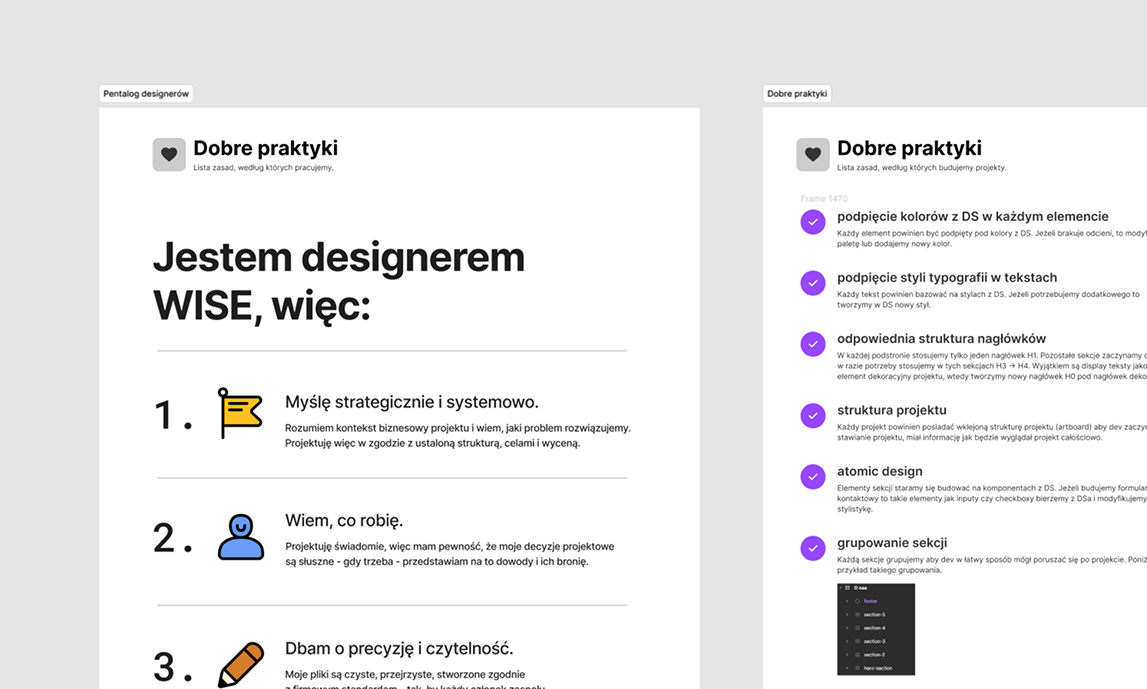Click the heart icon in right Dobre praktyki frame
This screenshot has height=689, width=1147.
[x=813, y=154]
